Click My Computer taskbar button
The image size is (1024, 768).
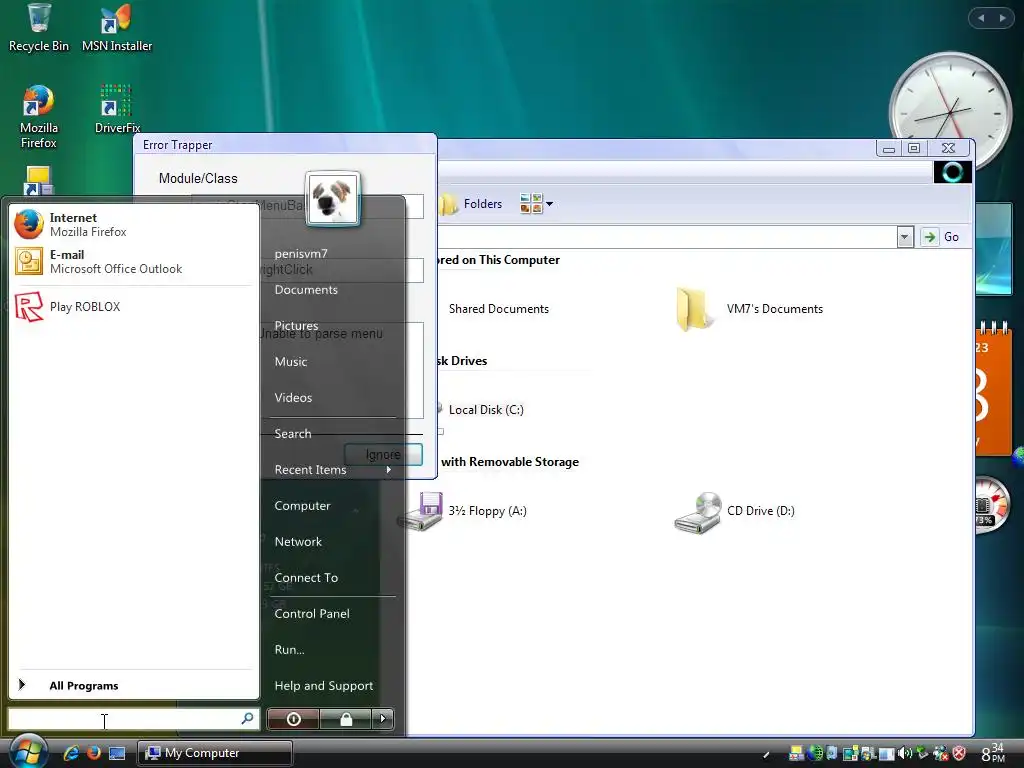pos(215,753)
